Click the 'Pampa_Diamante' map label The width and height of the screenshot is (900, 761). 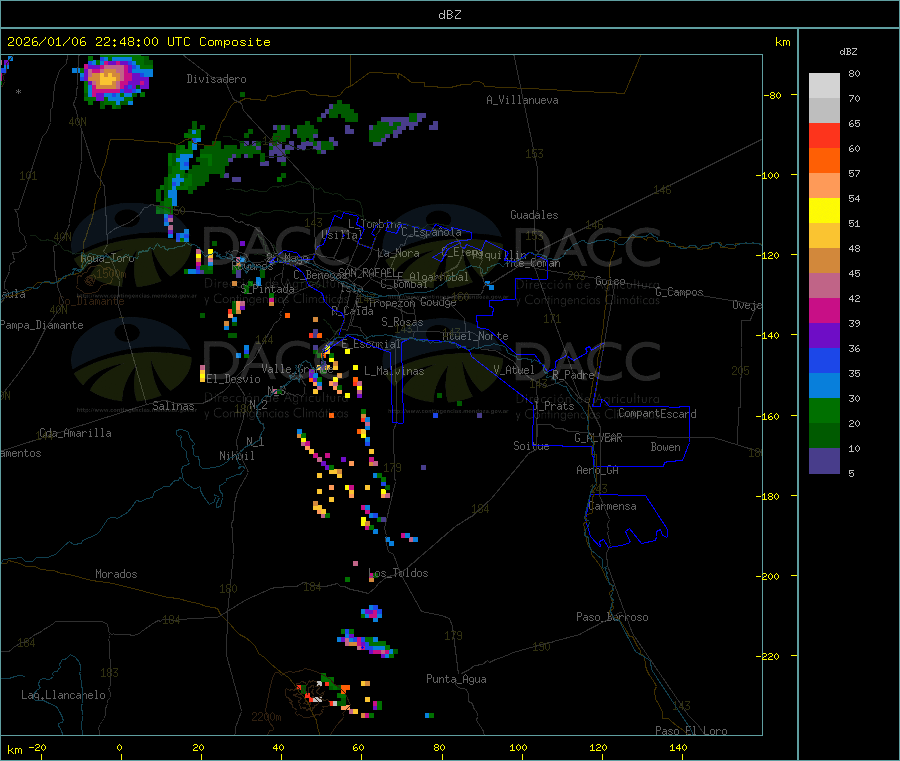42,325
